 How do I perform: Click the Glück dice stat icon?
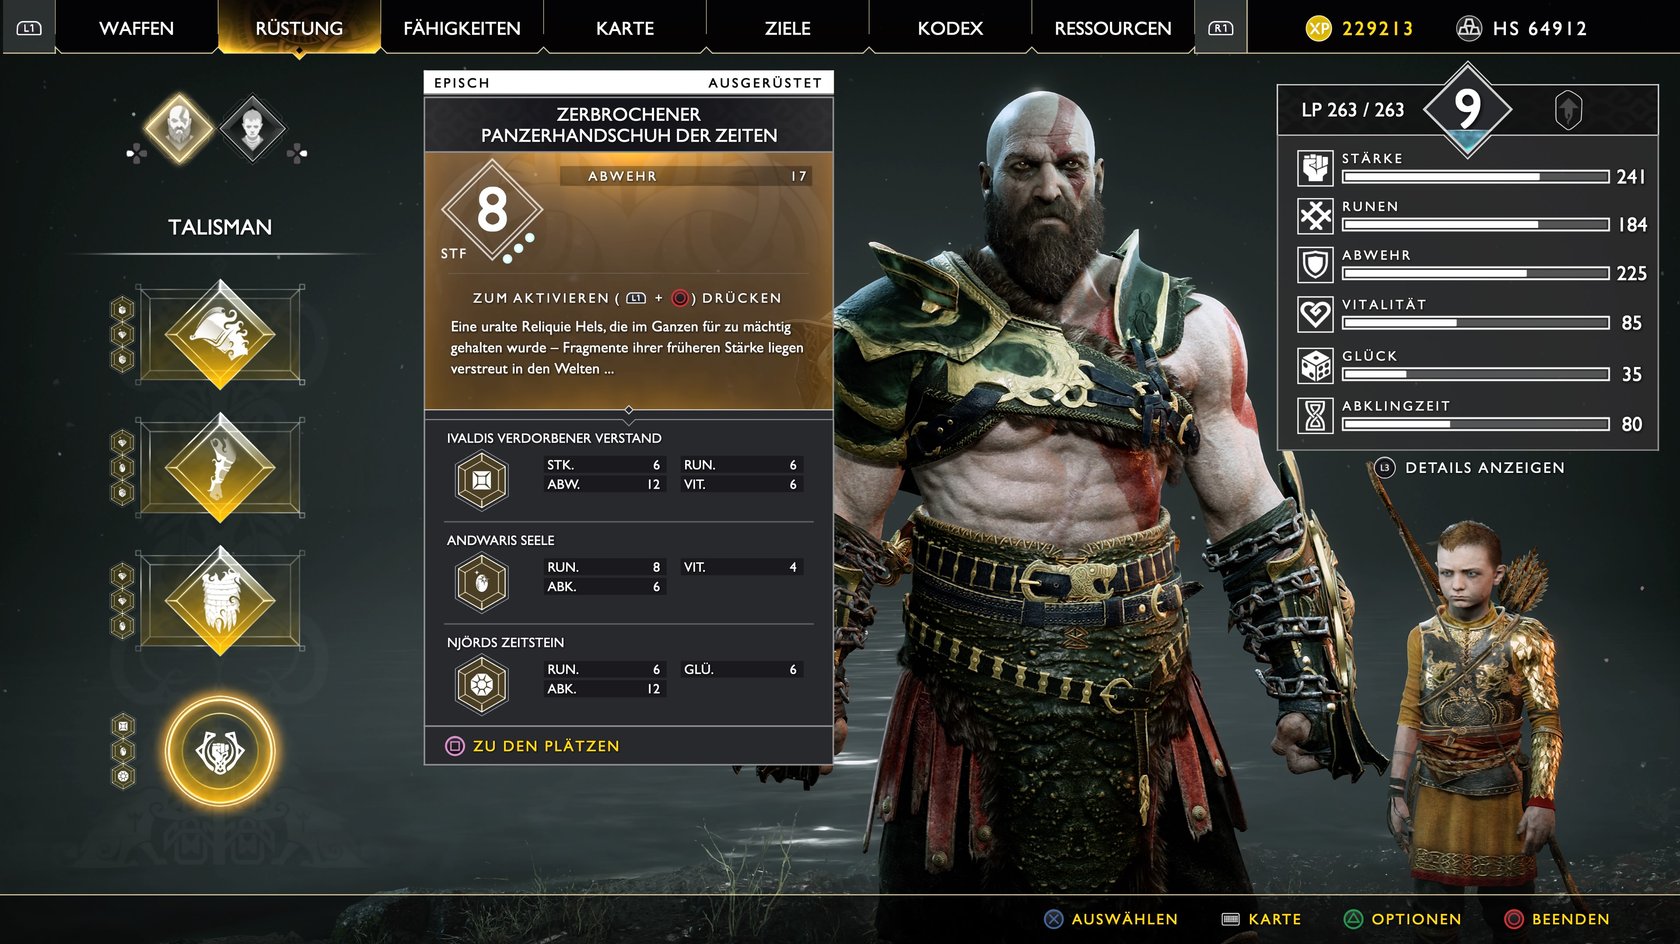pos(1315,366)
